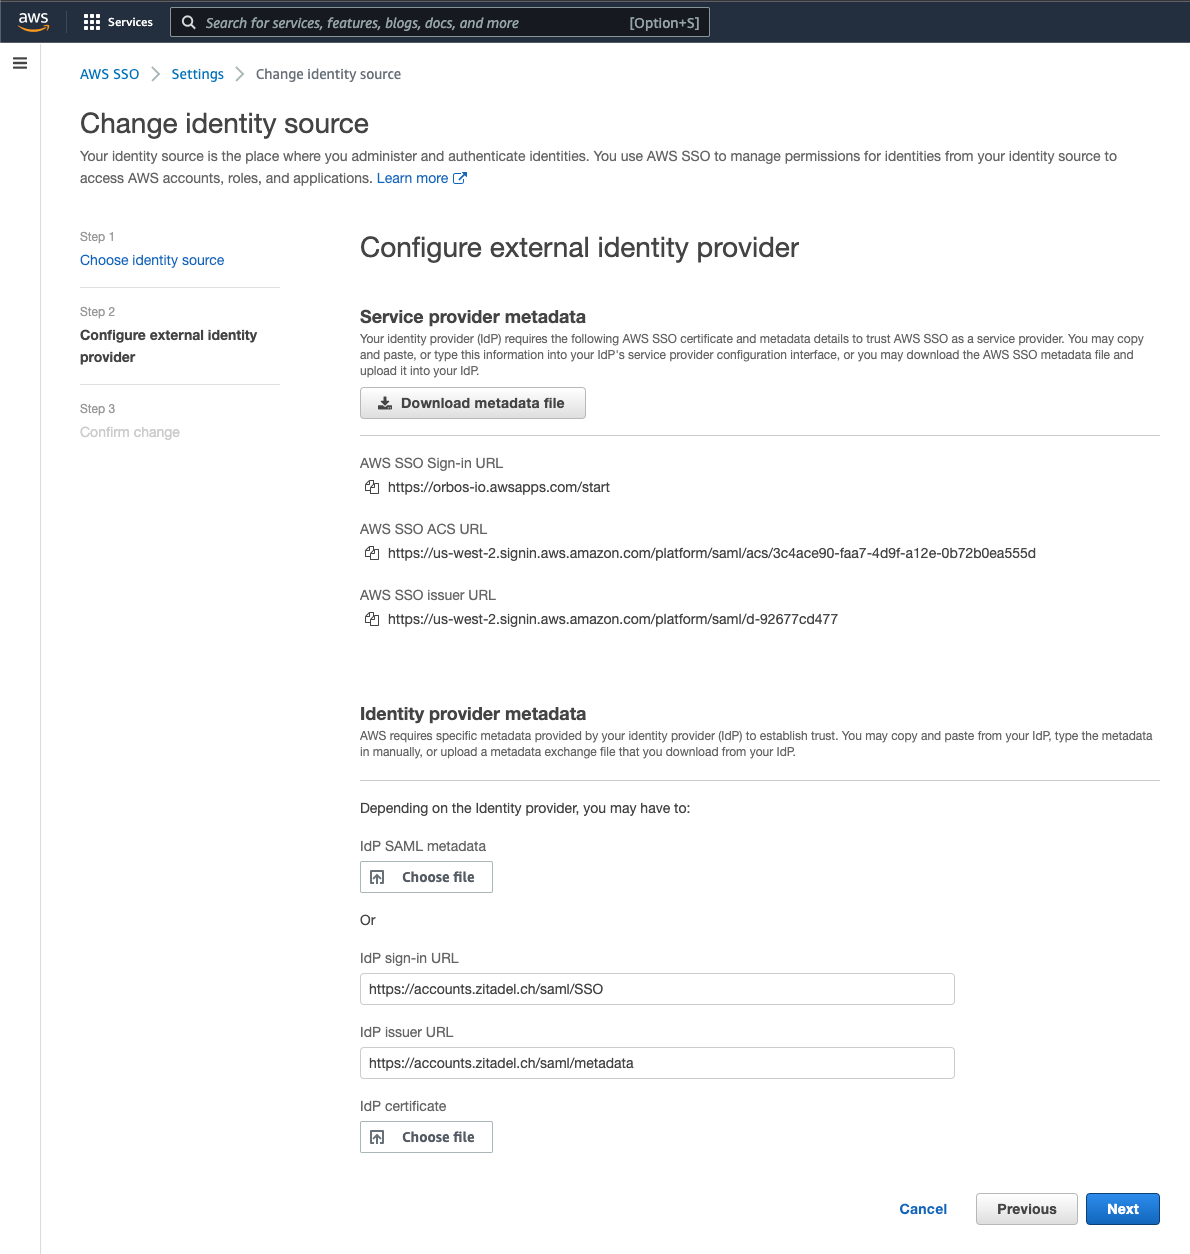
Task: Select Step 3 Confirm change
Action: click(129, 432)
